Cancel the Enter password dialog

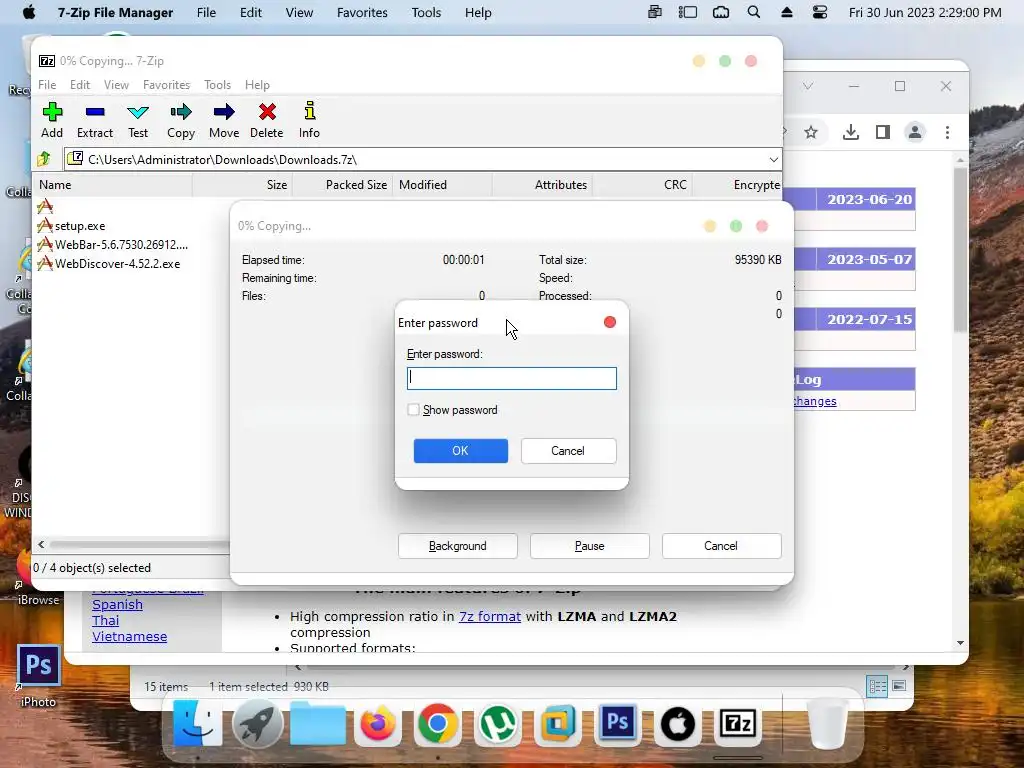click(568, 451)
